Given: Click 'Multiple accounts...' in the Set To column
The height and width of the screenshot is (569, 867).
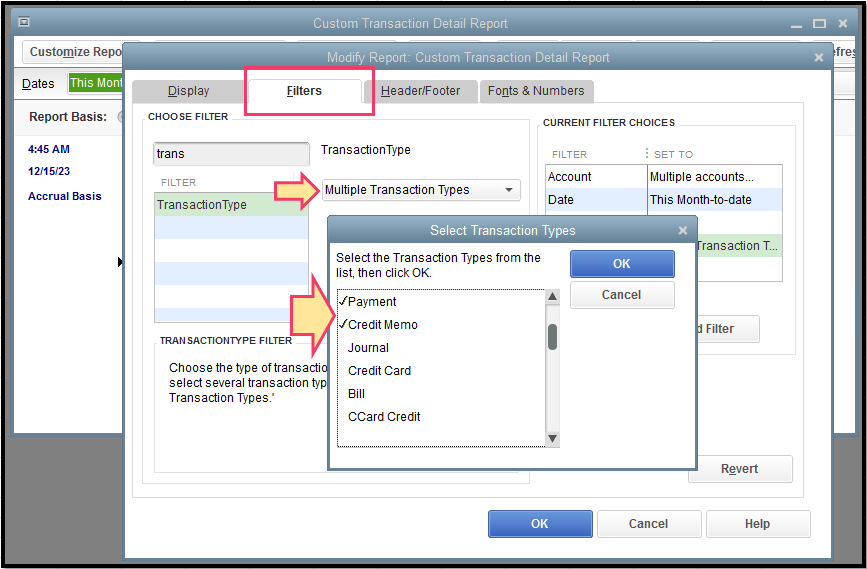Looking at the screenshot, I should coord(702,177).
